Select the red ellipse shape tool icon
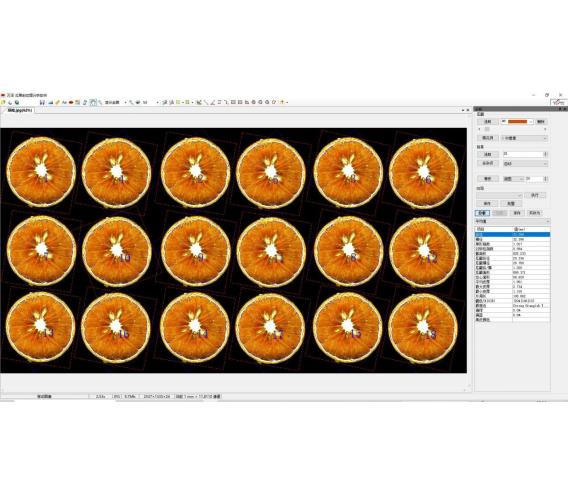This screenshot has width=568, height=495. [x=71, y=103]
